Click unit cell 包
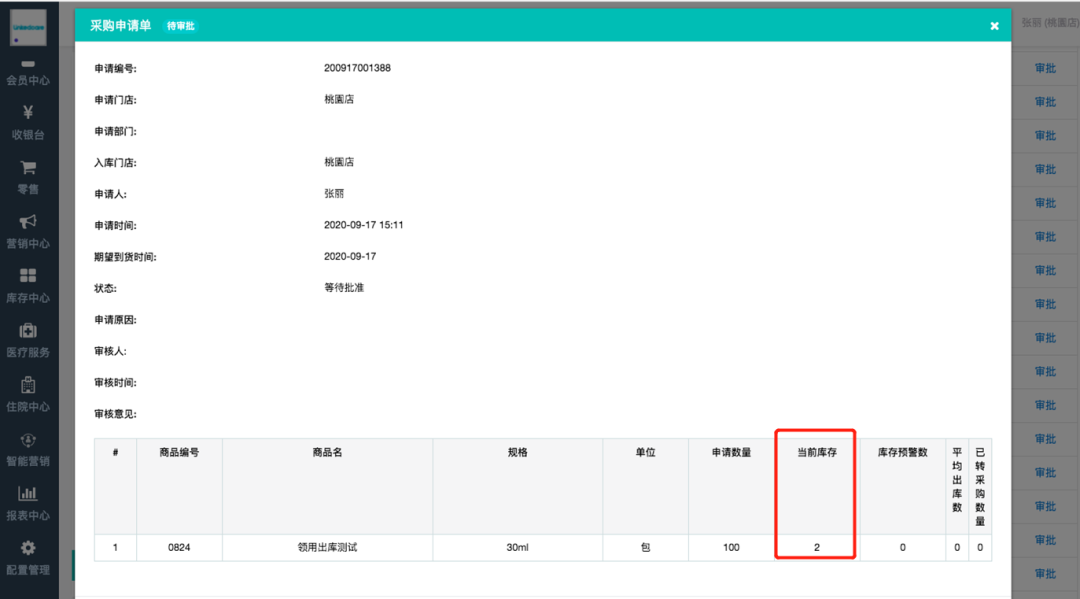 (645, 547)
